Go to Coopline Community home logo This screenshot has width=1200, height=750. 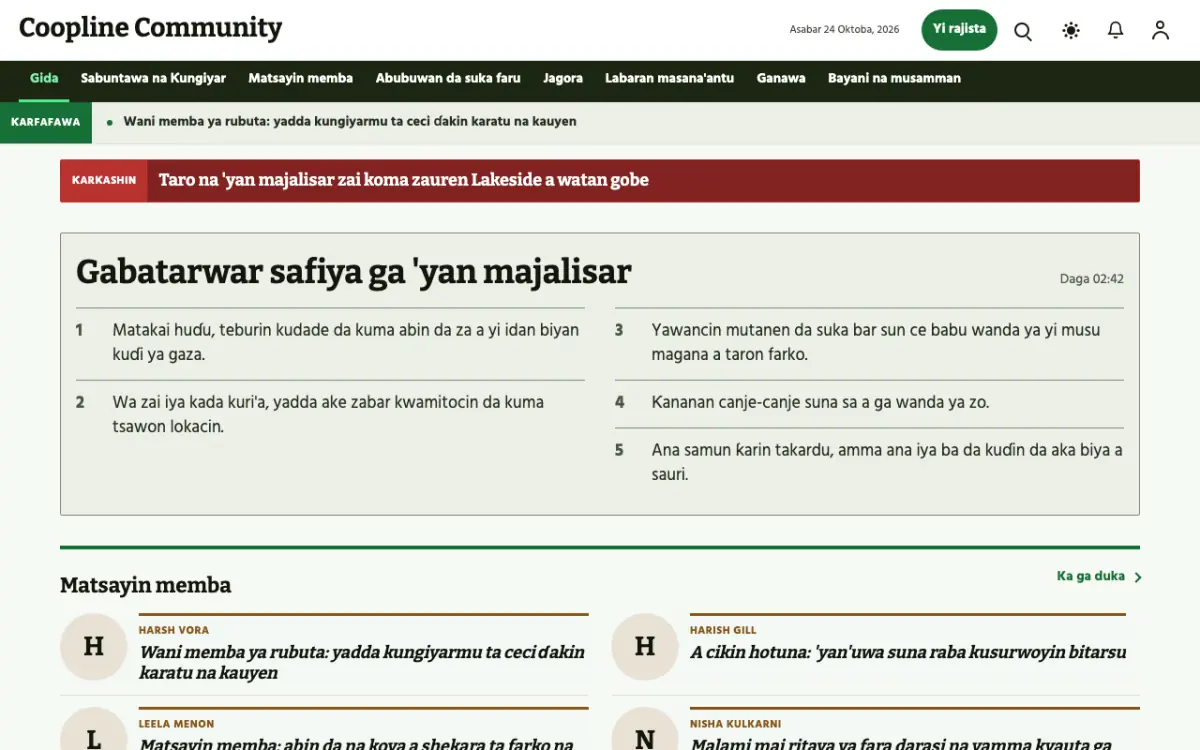pyautogui.click(x=150, y=28)
